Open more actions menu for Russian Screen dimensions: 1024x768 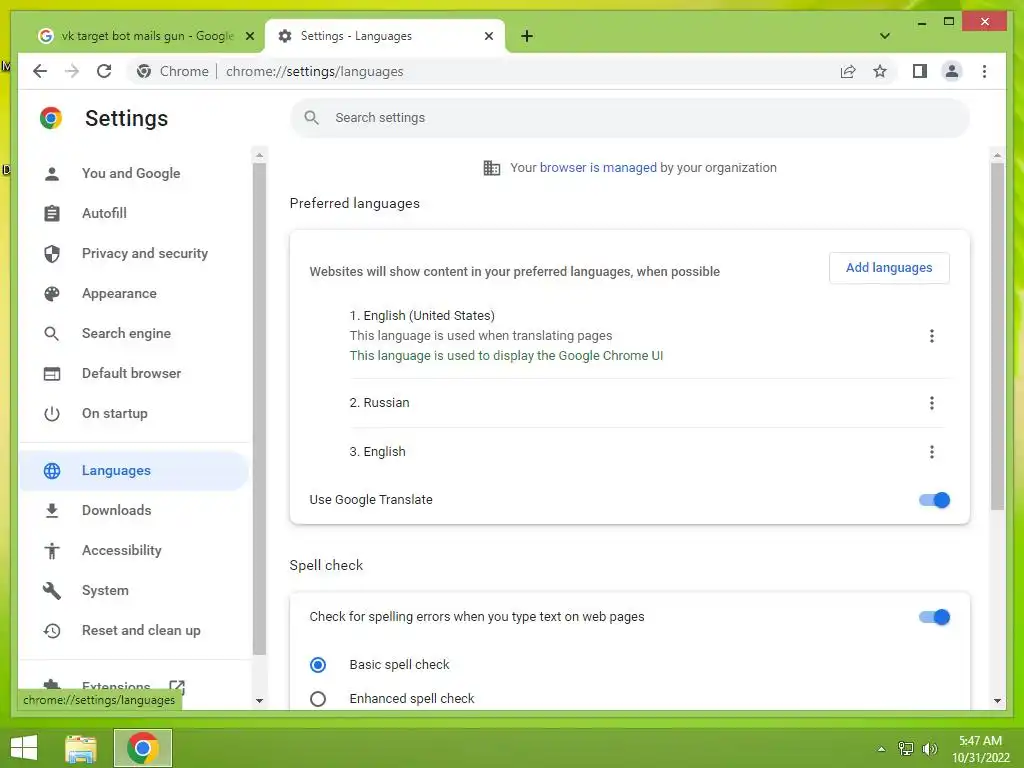[931, 403]
